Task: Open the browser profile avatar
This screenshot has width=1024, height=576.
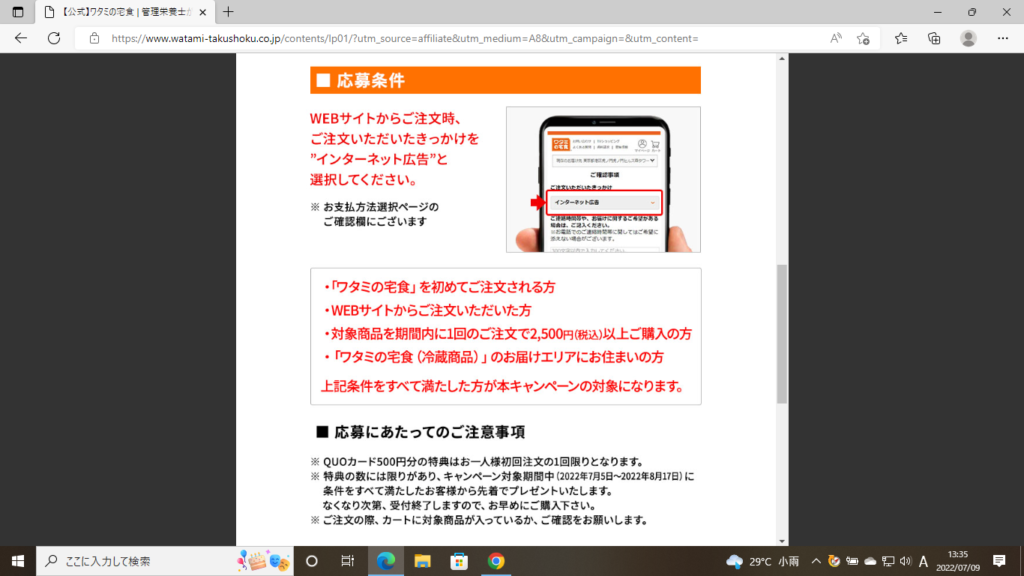Action: click(x=968, y=38)
